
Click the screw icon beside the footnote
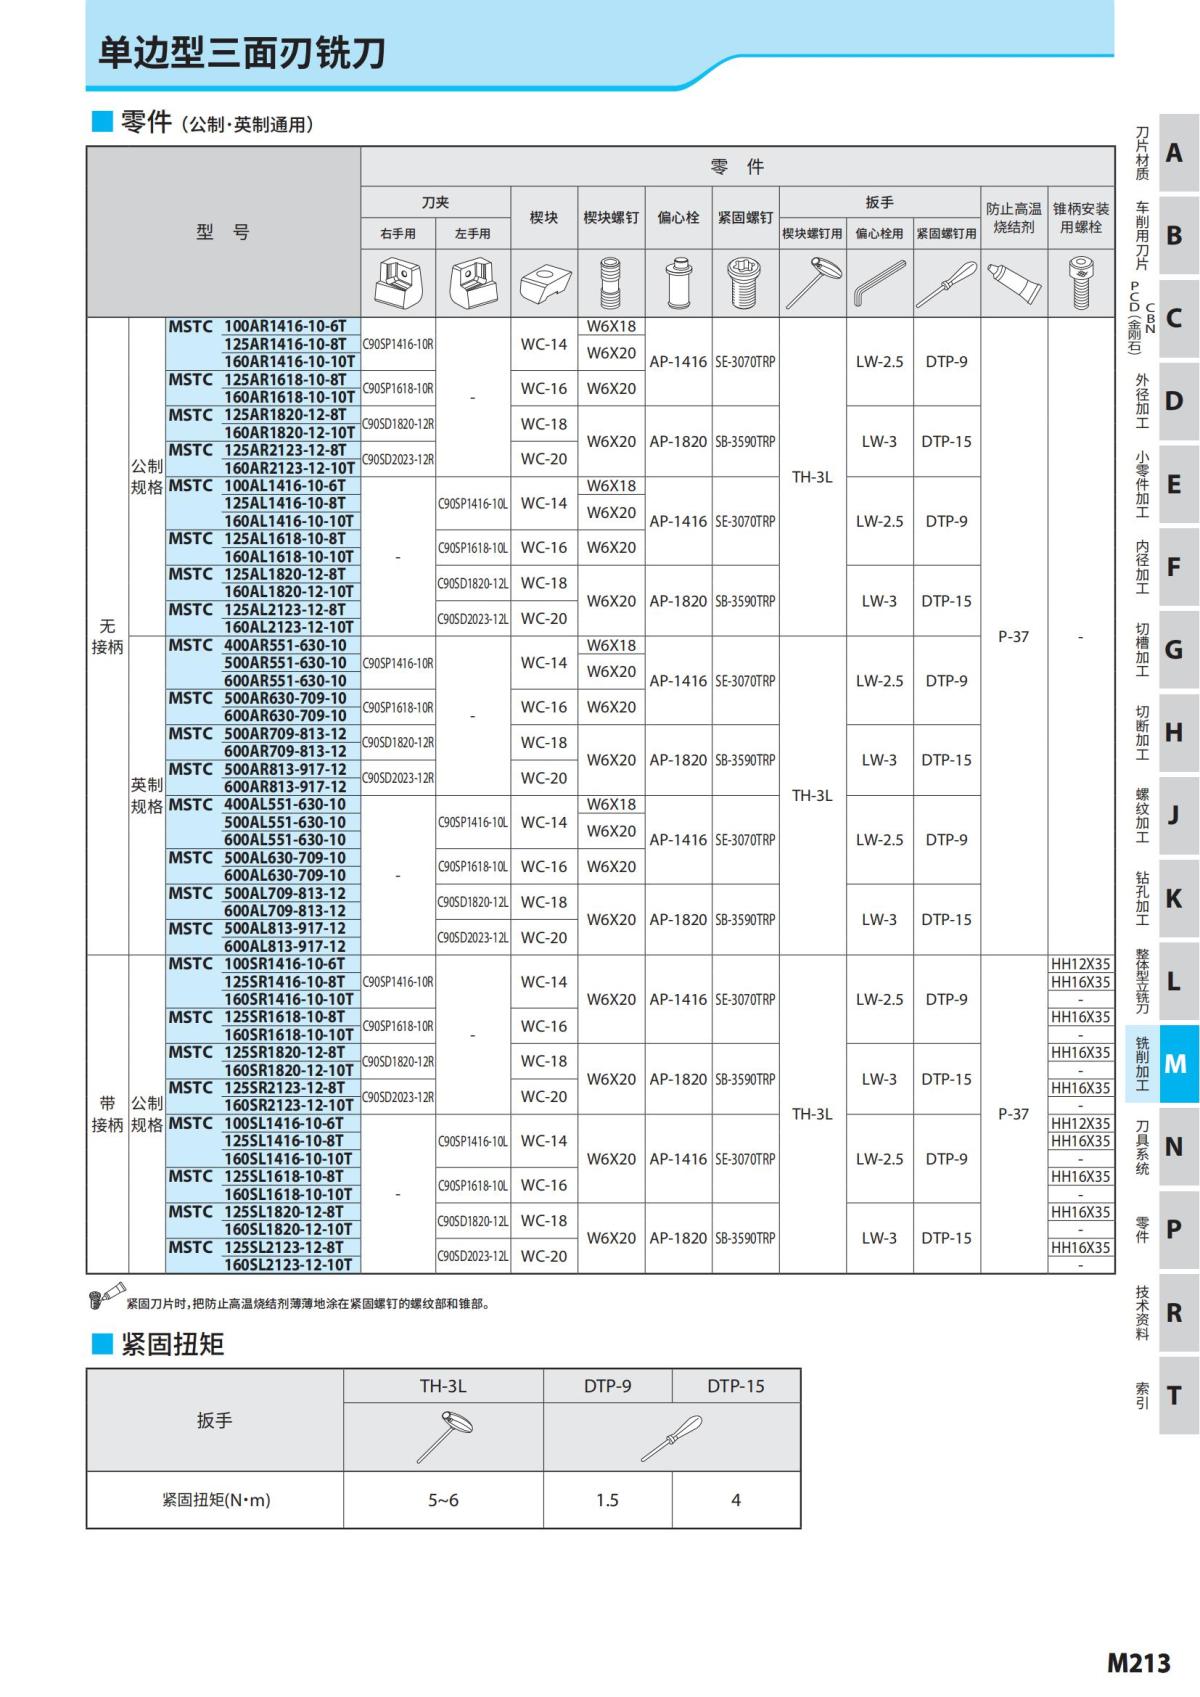(106, 1296)
